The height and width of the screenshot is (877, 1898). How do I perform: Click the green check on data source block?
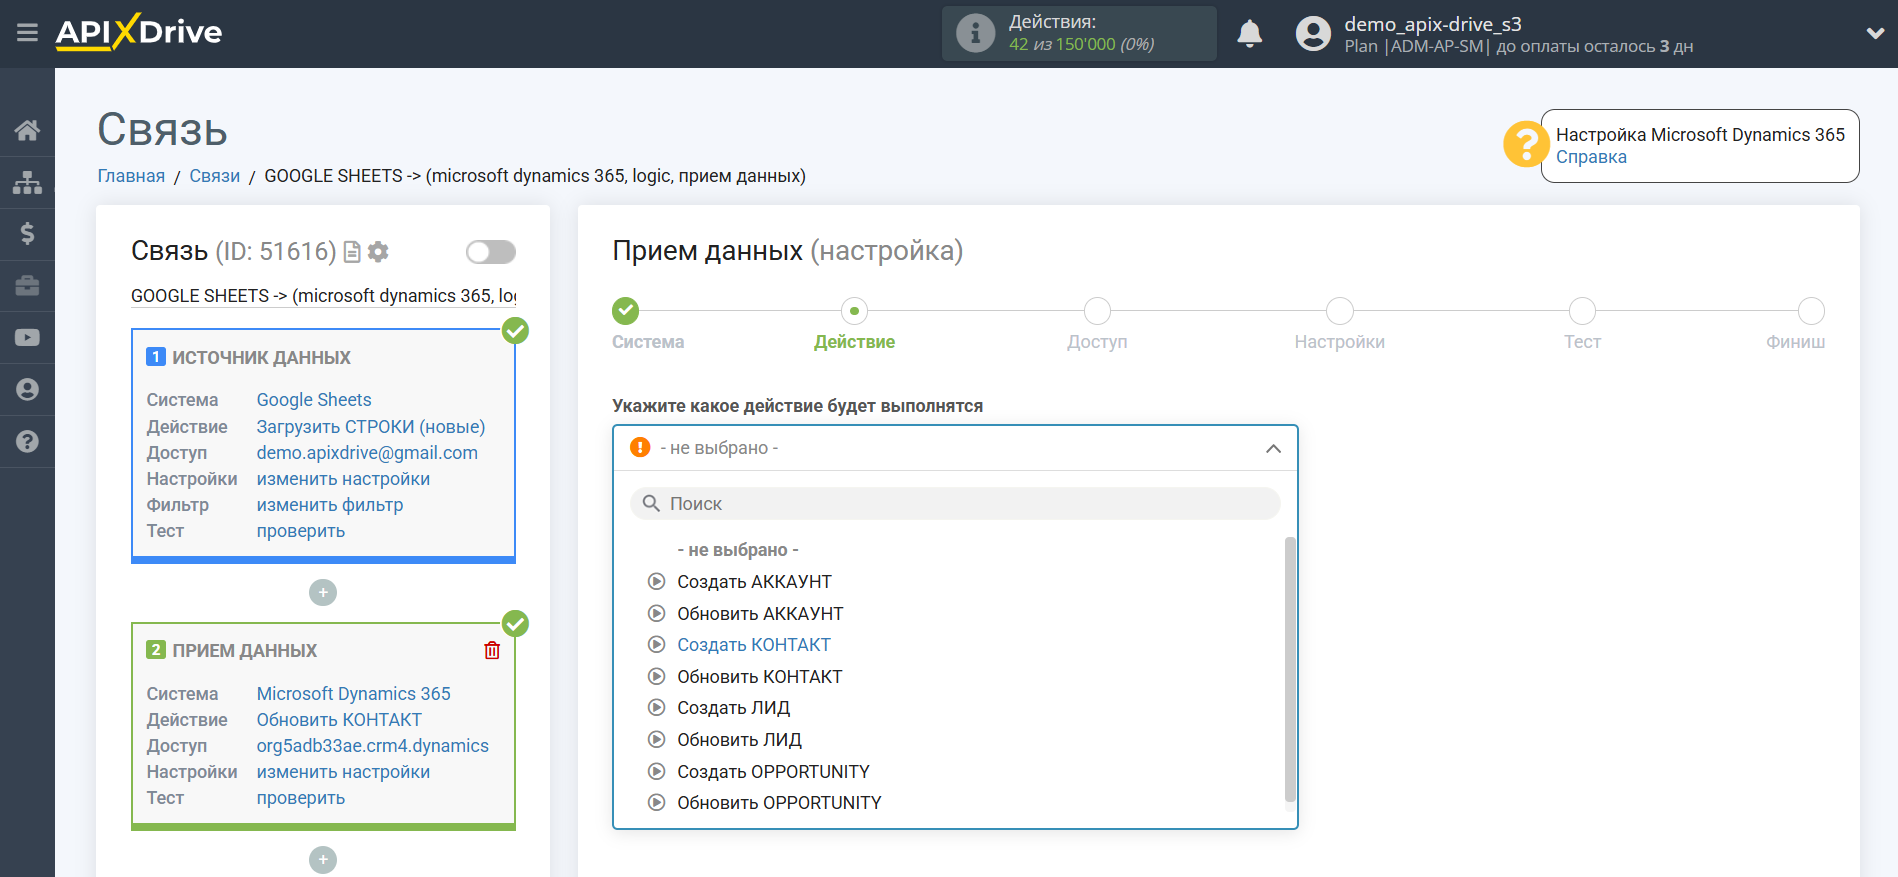tap(515, 330)
